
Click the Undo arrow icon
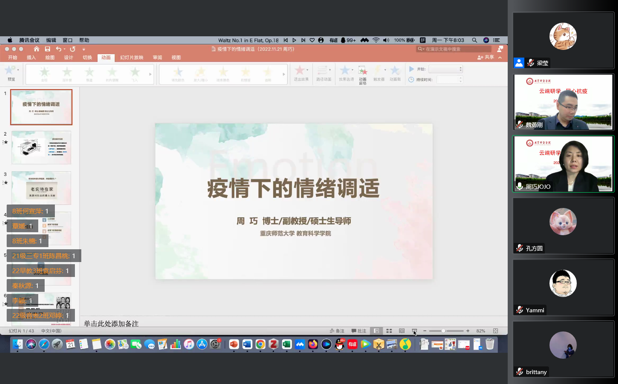(x=58, y=49)
